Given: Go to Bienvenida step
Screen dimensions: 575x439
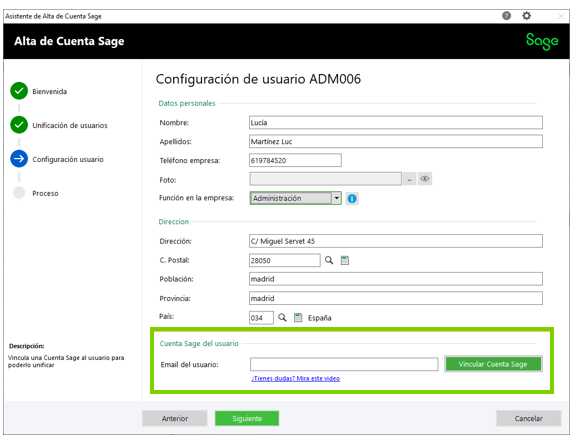Looking at the screenshot, I should (50, 91).
